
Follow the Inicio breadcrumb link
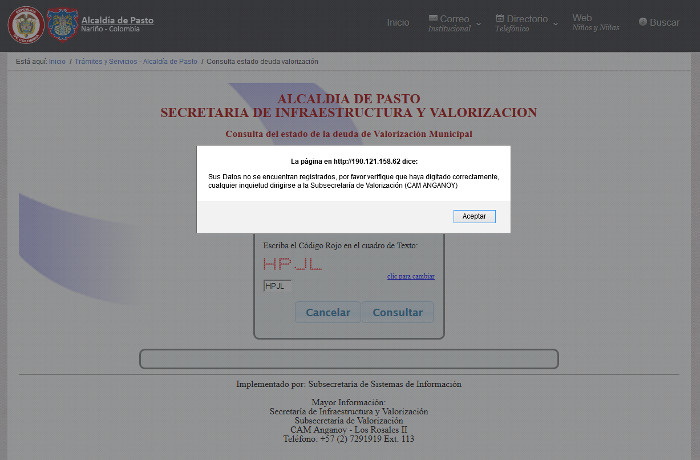[57, 62]
